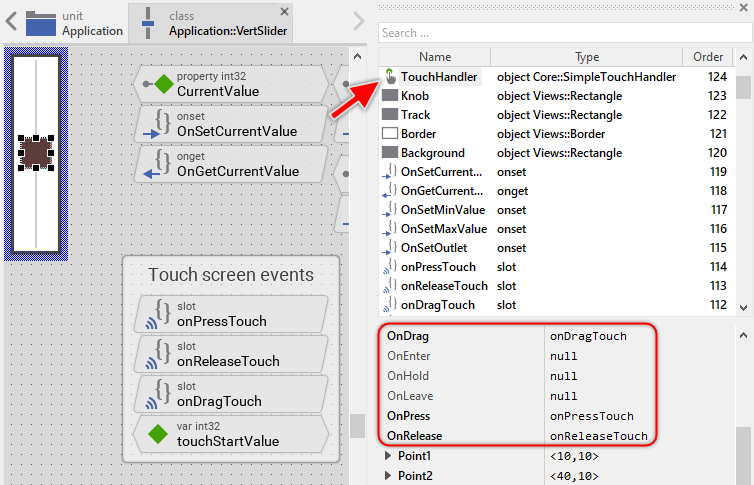Click the touchStartValue variable diamond icon
The width and height of the screenshot is (754, 485).
(156, 434)
